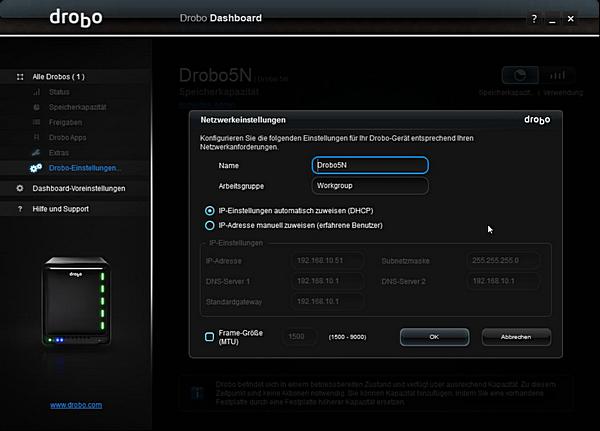The image size is (600, 431).
Task: Open the www.drobo.com link
Action: (x=76, y=405)
